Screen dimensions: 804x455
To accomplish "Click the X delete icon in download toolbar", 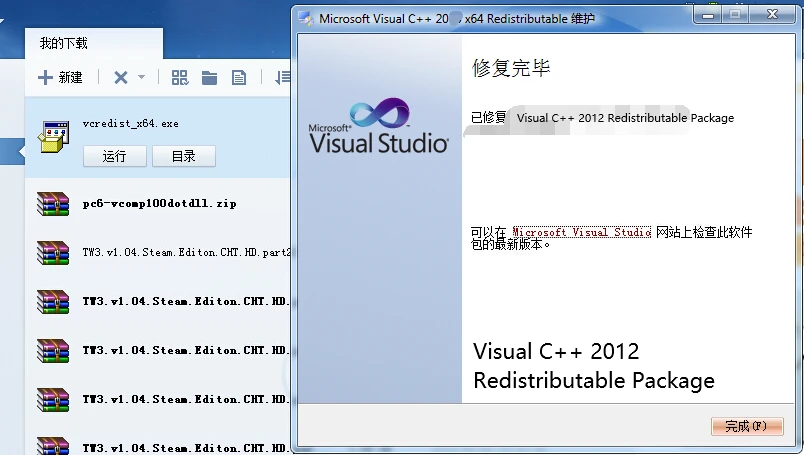I will (120, 77).
